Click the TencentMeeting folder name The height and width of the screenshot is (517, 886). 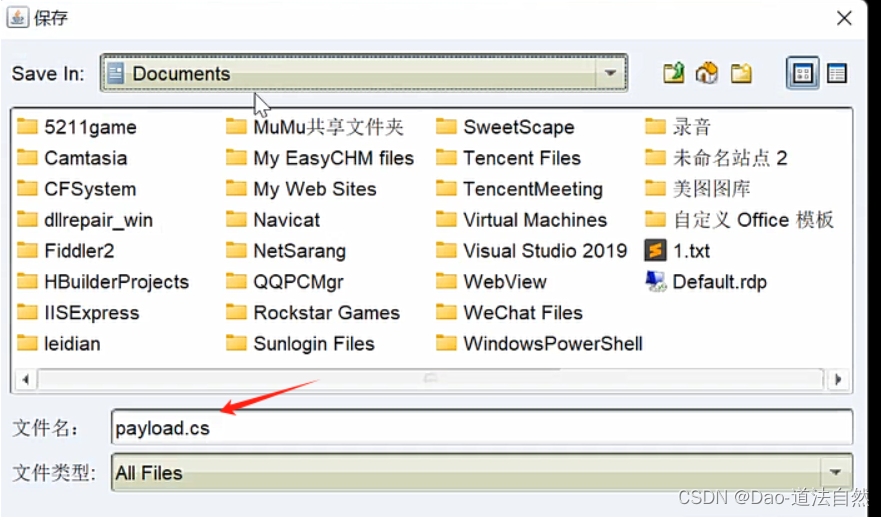(x=533, y=189)
